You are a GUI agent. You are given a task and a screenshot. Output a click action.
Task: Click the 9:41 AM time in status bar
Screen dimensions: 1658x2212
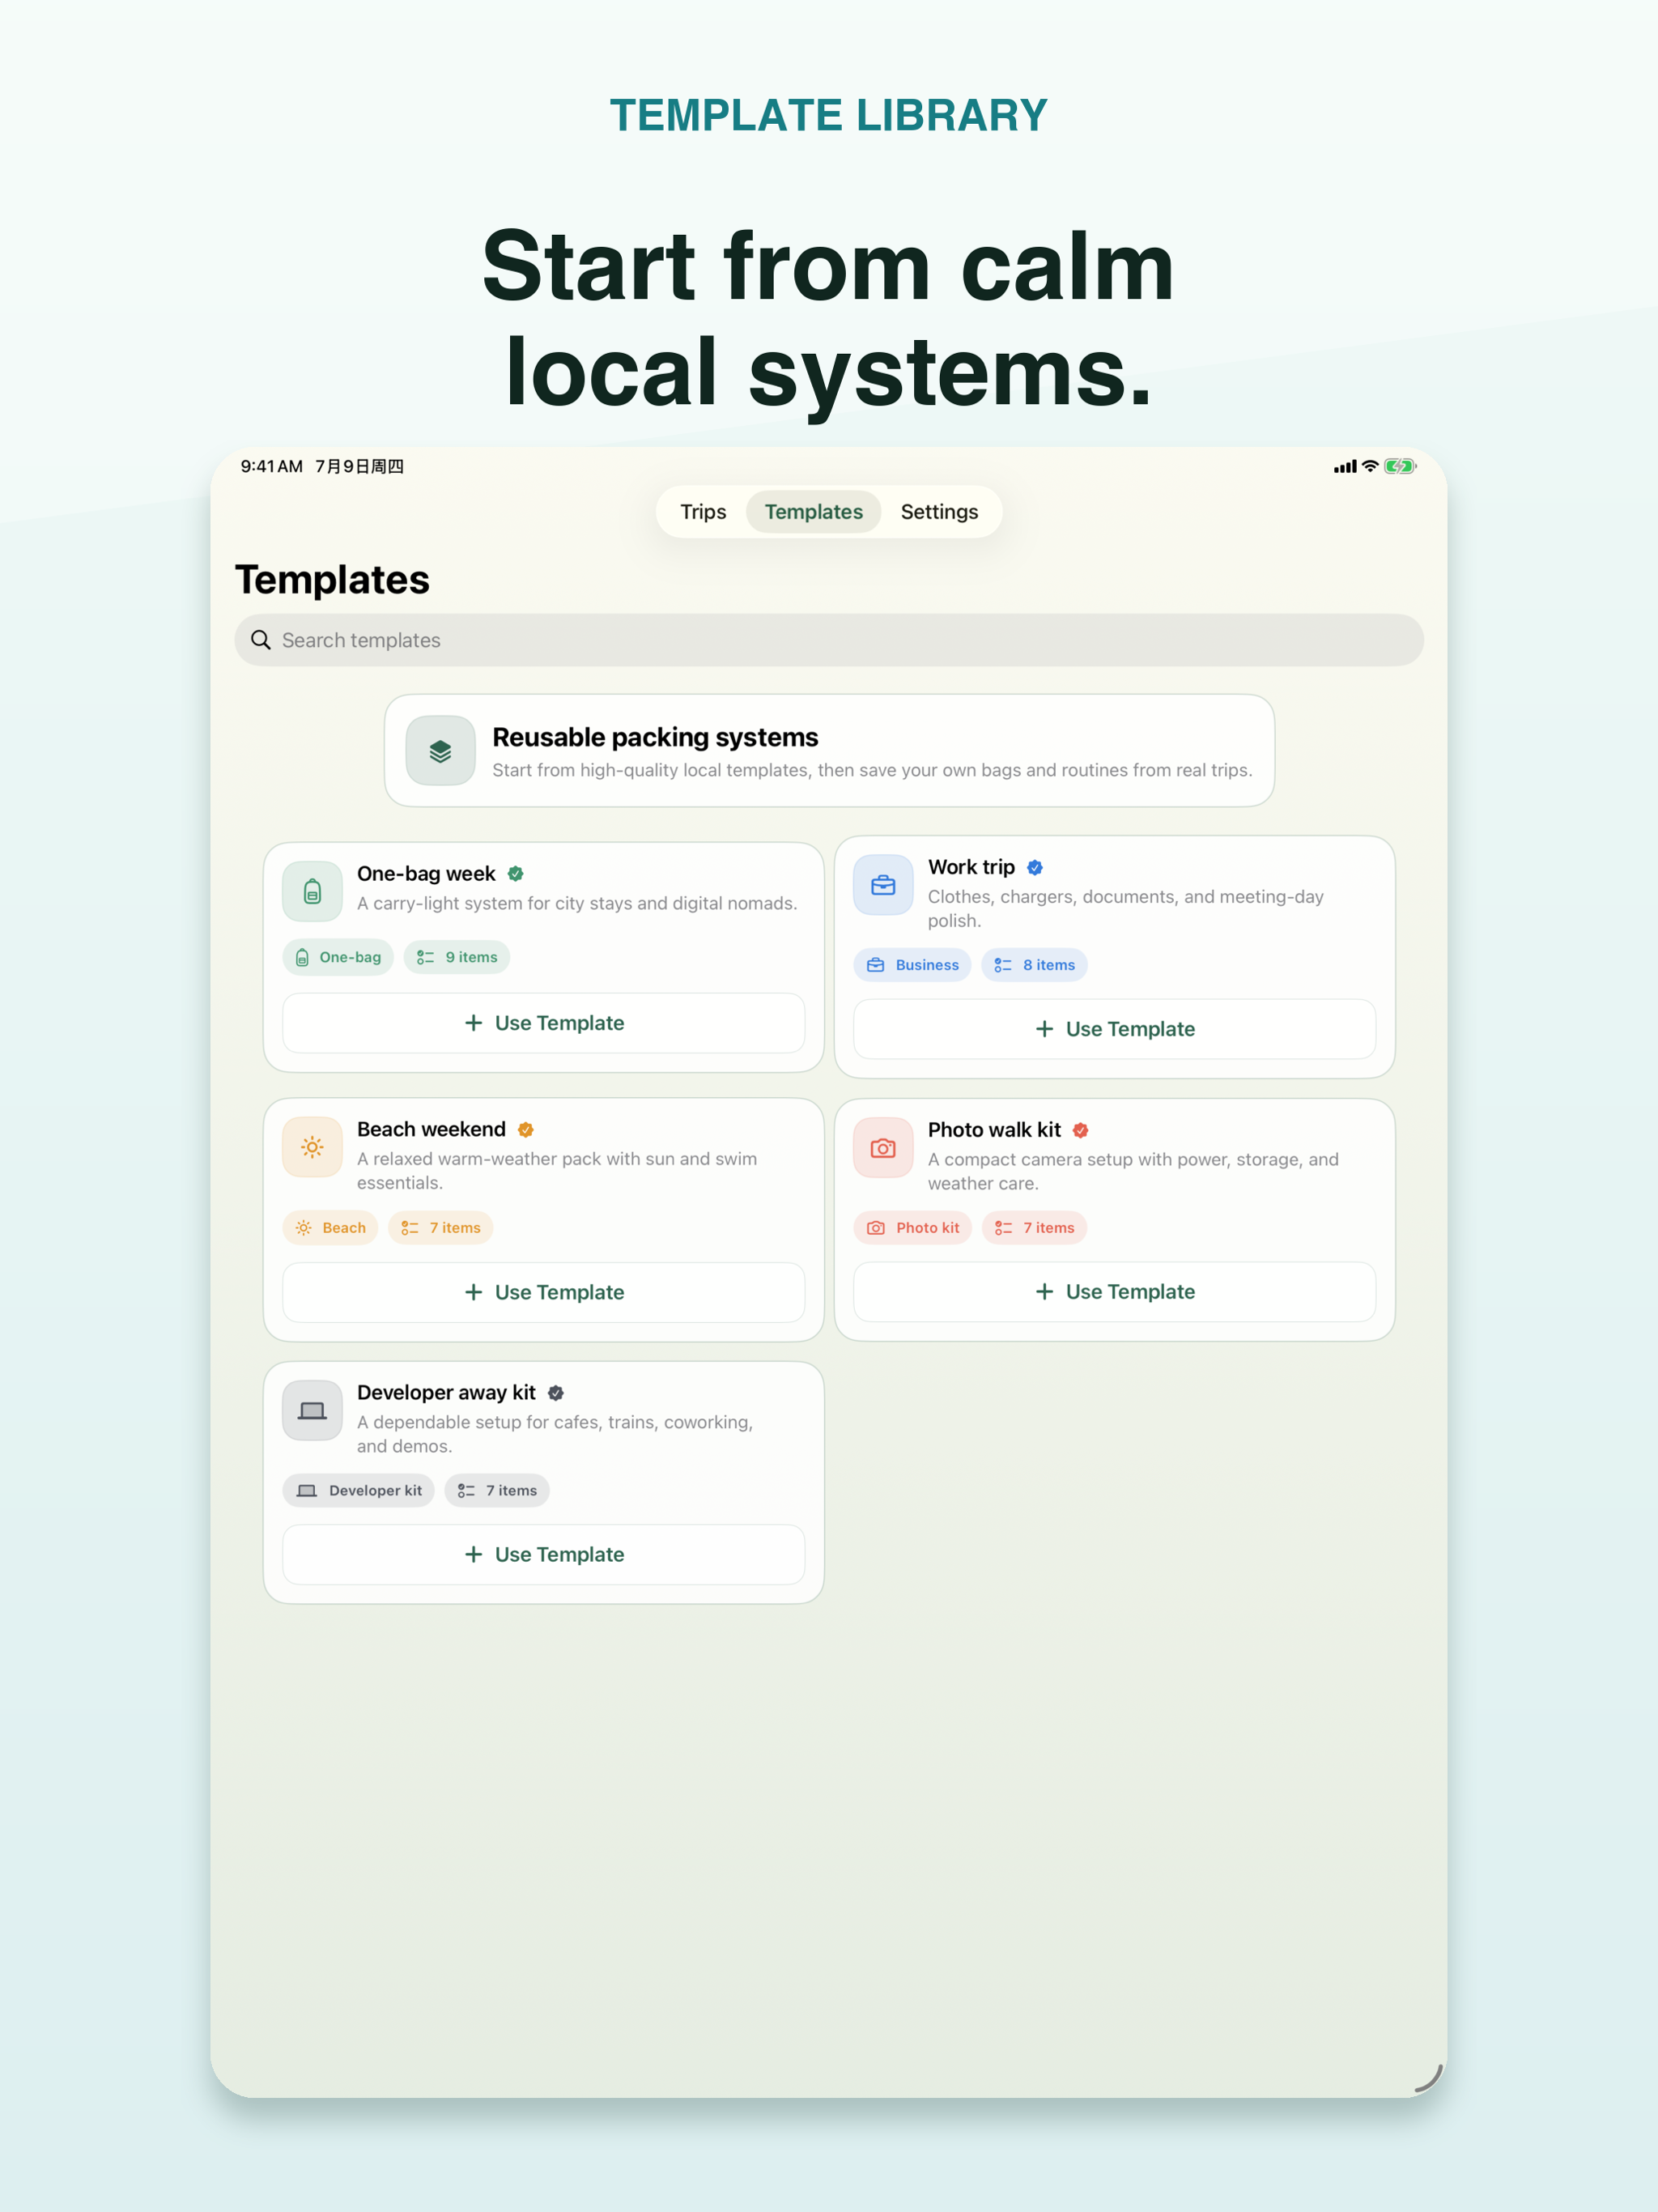click(x=271, y=467)
